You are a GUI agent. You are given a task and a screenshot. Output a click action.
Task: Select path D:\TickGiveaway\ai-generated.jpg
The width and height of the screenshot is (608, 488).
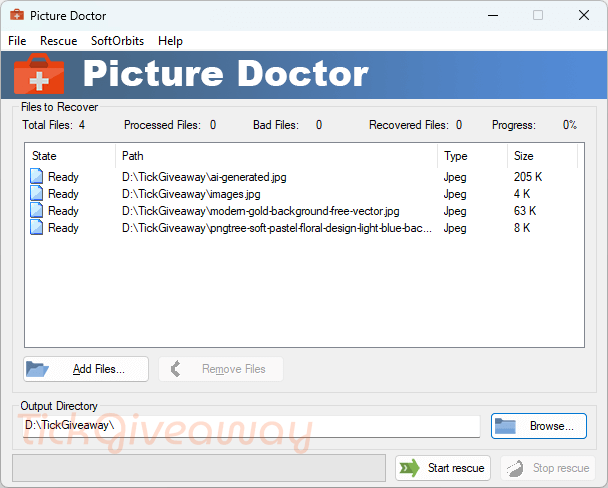click(204, 177)
